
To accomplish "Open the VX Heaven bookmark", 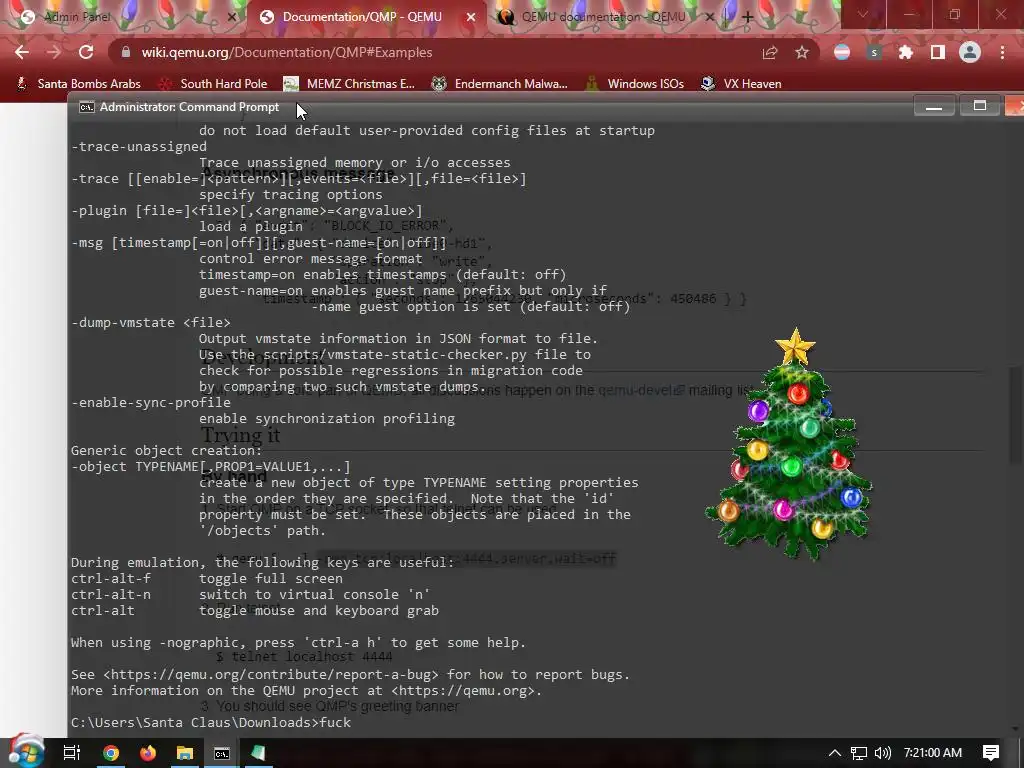I will pos(741,84).
